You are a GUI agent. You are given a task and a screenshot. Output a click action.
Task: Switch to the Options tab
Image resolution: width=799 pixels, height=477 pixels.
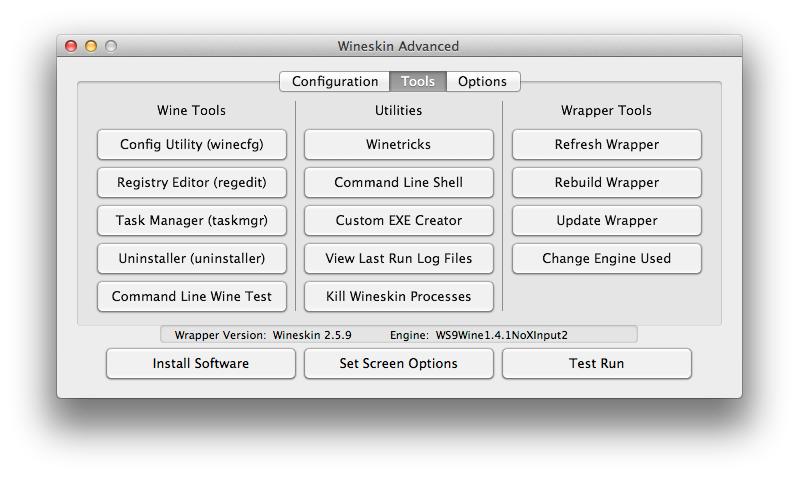point(483,82)
